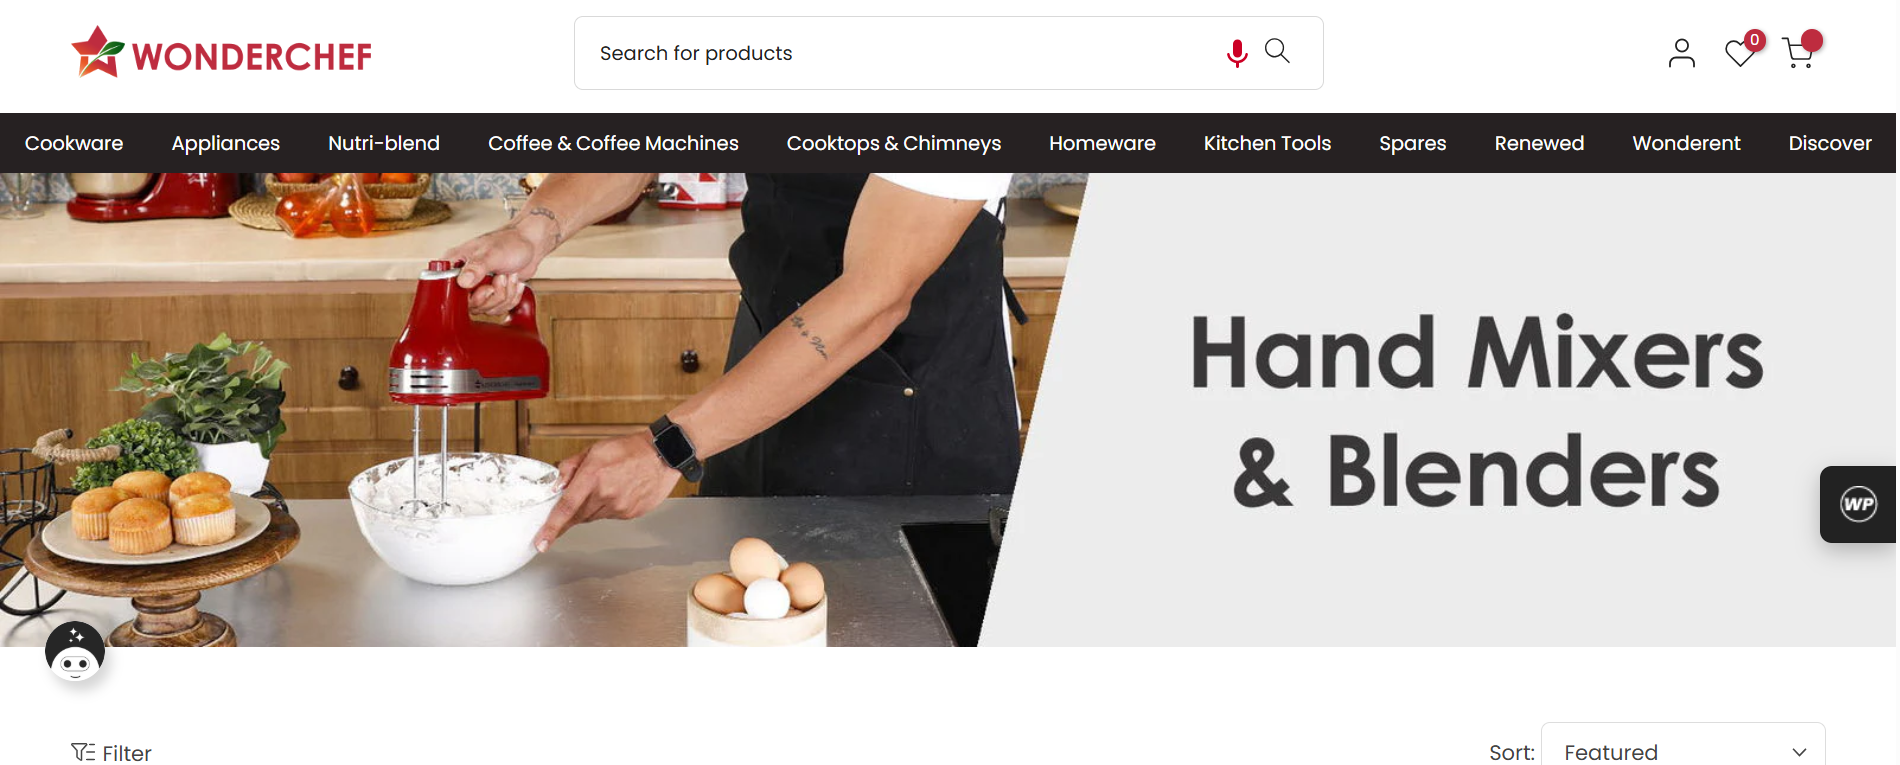Open the wishlist heart icon
The height and width of the screenshot is (765, 1900).
tap(1741, 52)
